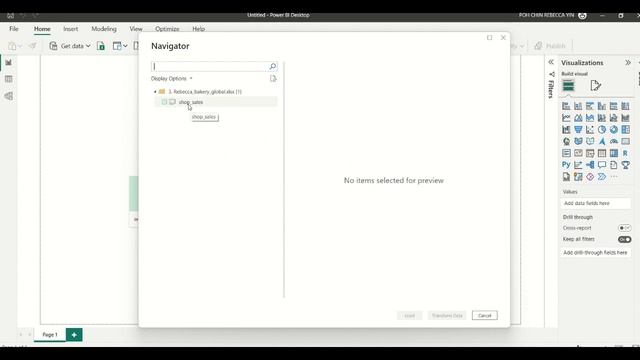Screen dimensions: 640x360
Task: Cancel the Navigator dialog
Action: tap(484, 316)
